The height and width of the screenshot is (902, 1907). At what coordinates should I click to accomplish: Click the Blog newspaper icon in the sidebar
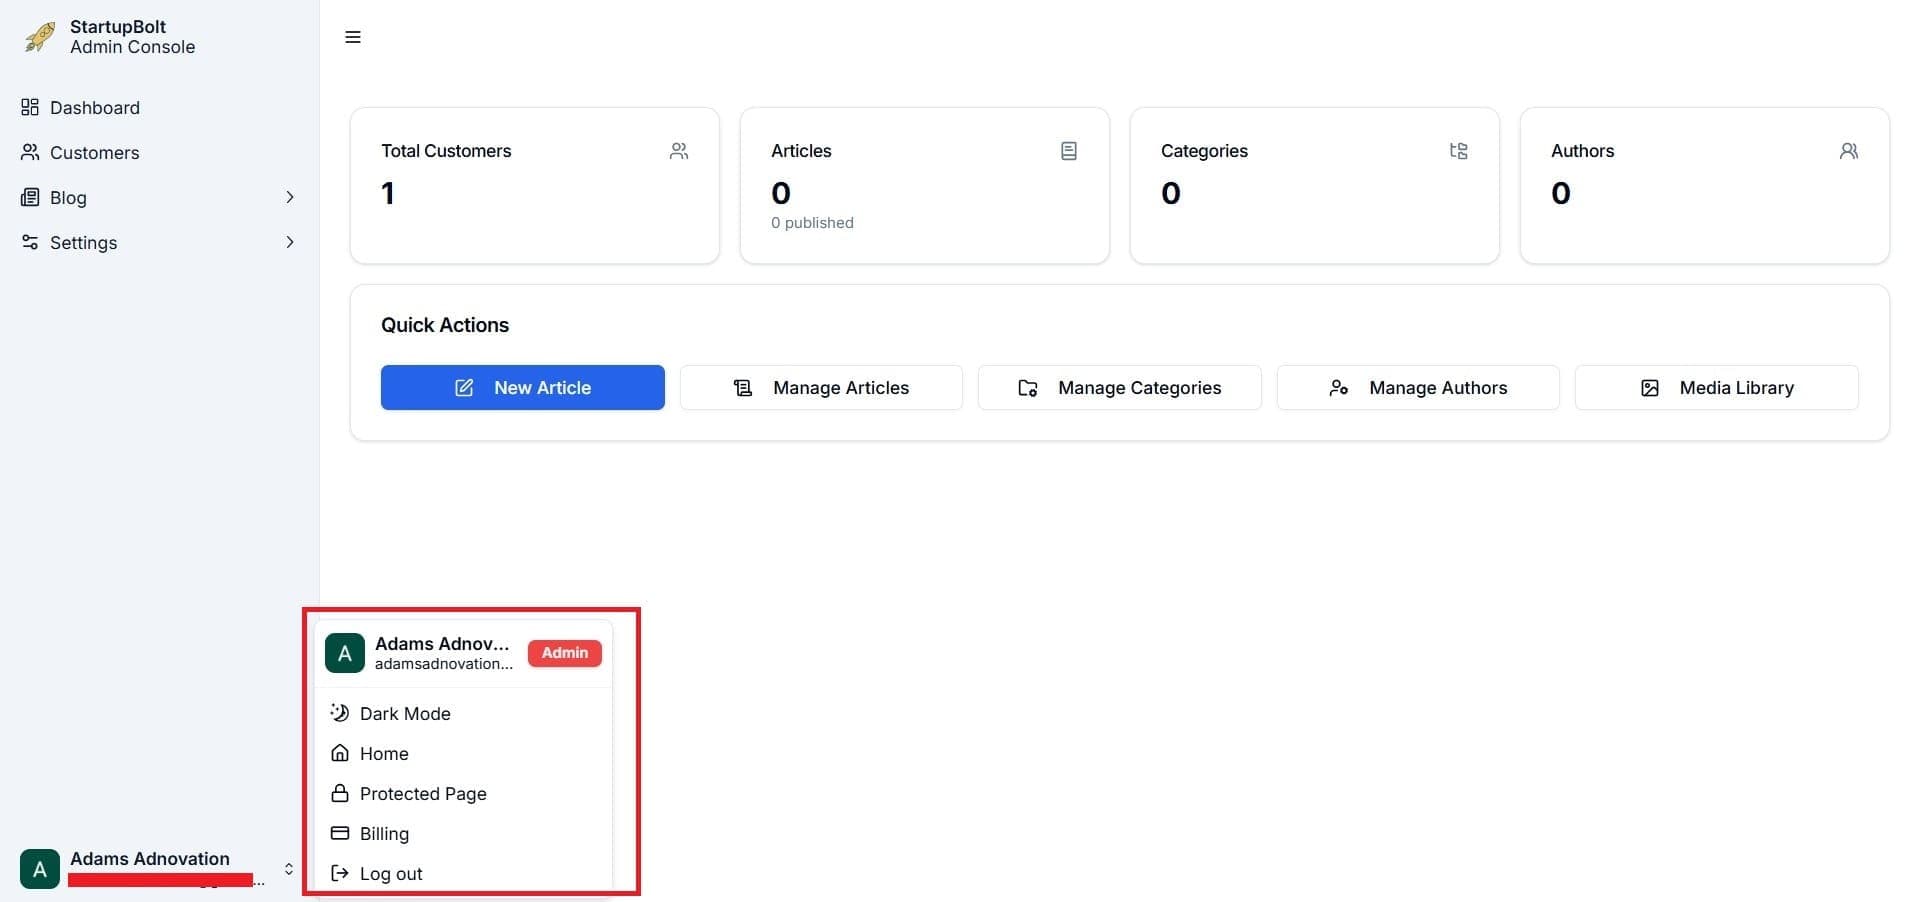[x=30, y=197]
